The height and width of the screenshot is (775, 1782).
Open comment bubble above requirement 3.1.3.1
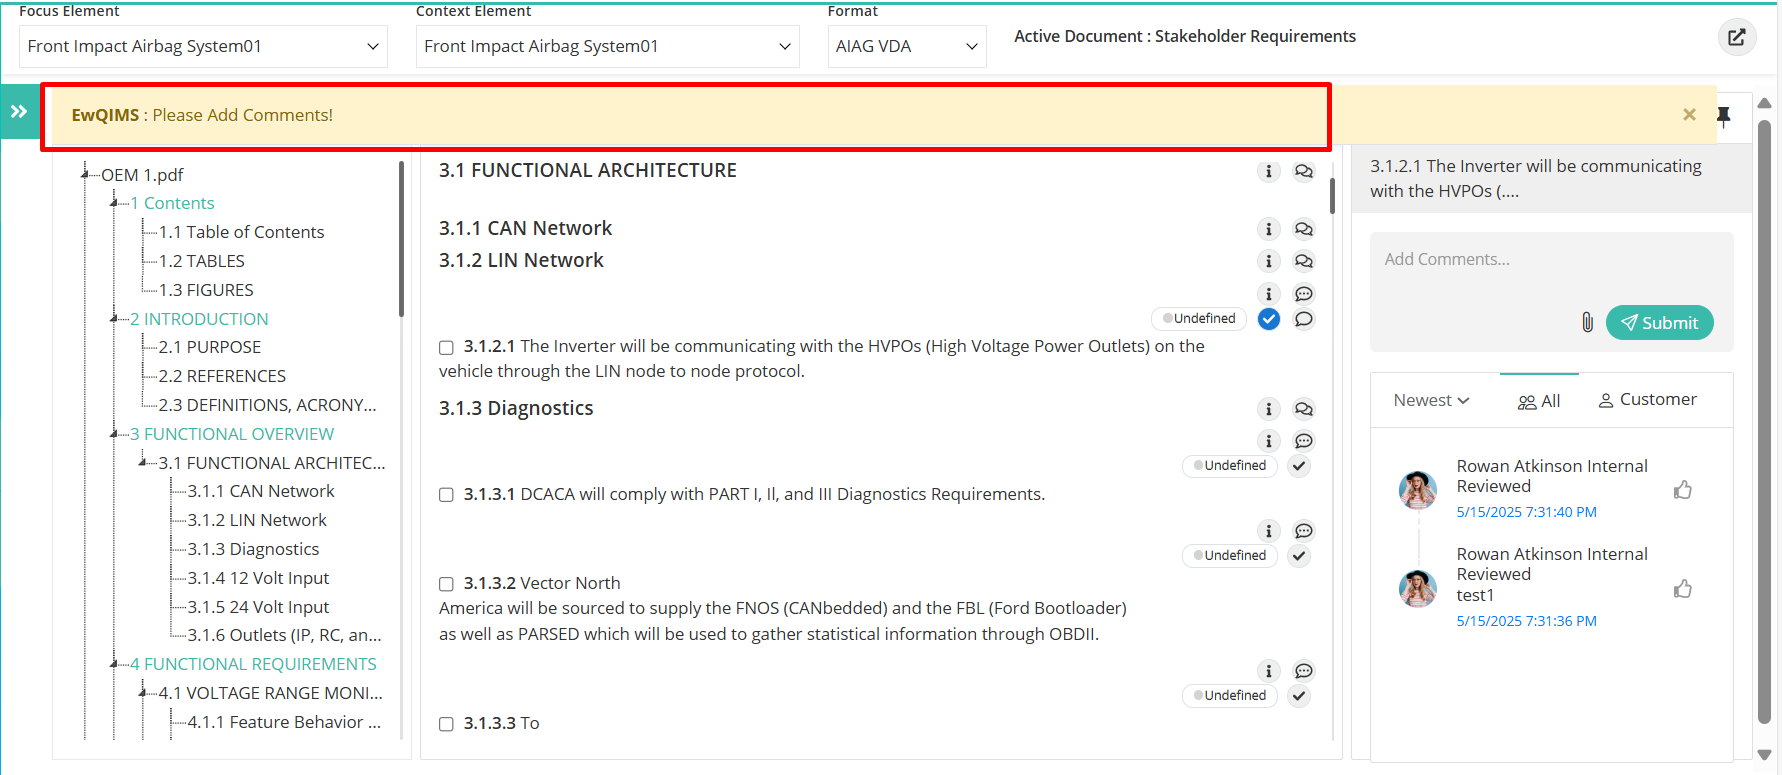pos(1304,441)
